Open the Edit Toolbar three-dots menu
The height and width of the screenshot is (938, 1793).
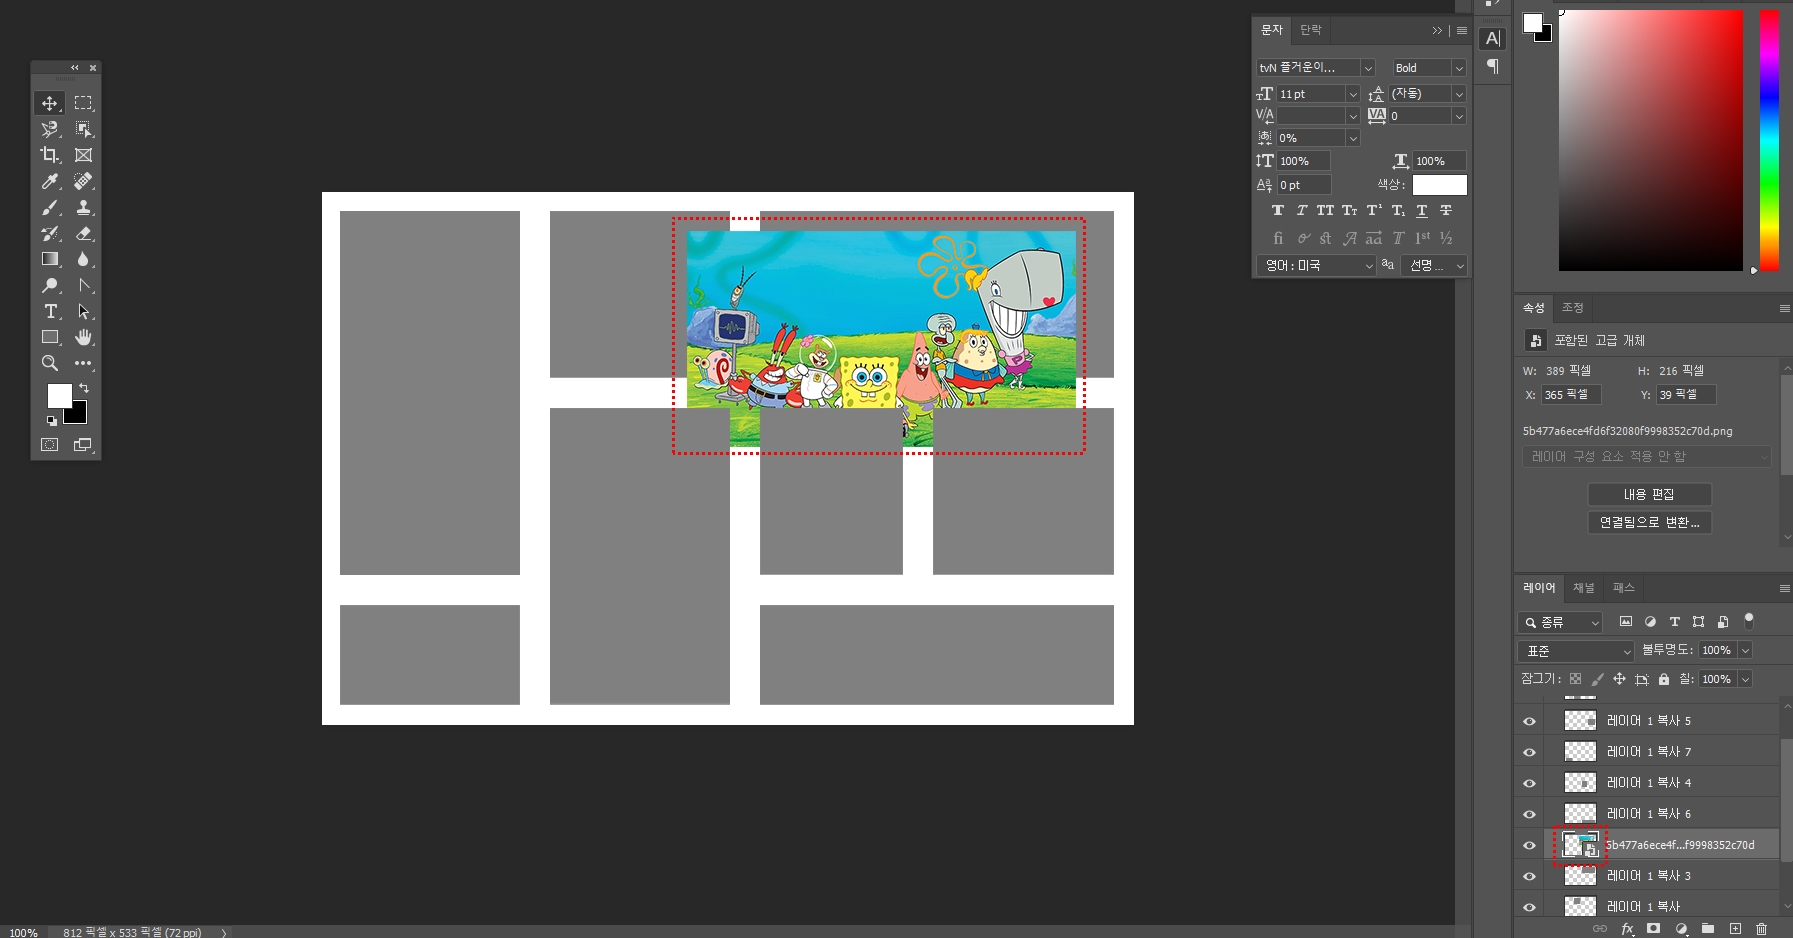[83, 363]
